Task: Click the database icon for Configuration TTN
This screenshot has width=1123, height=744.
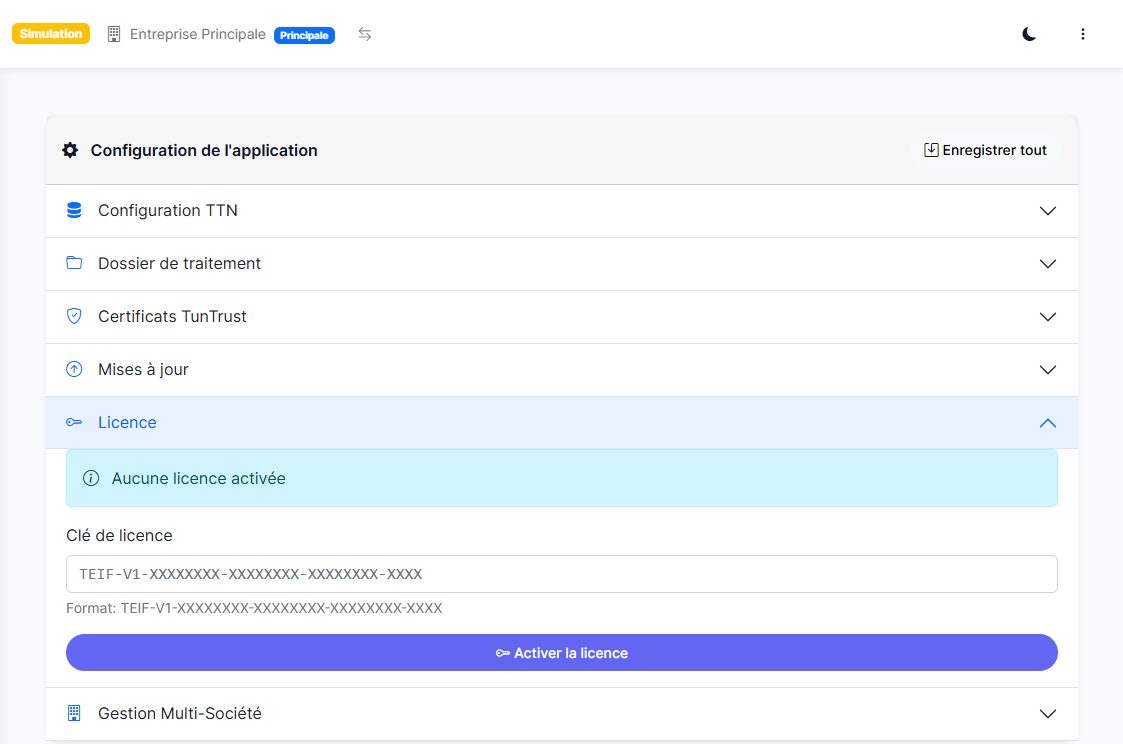Action: pyautogui.click(x=74, y=211)
